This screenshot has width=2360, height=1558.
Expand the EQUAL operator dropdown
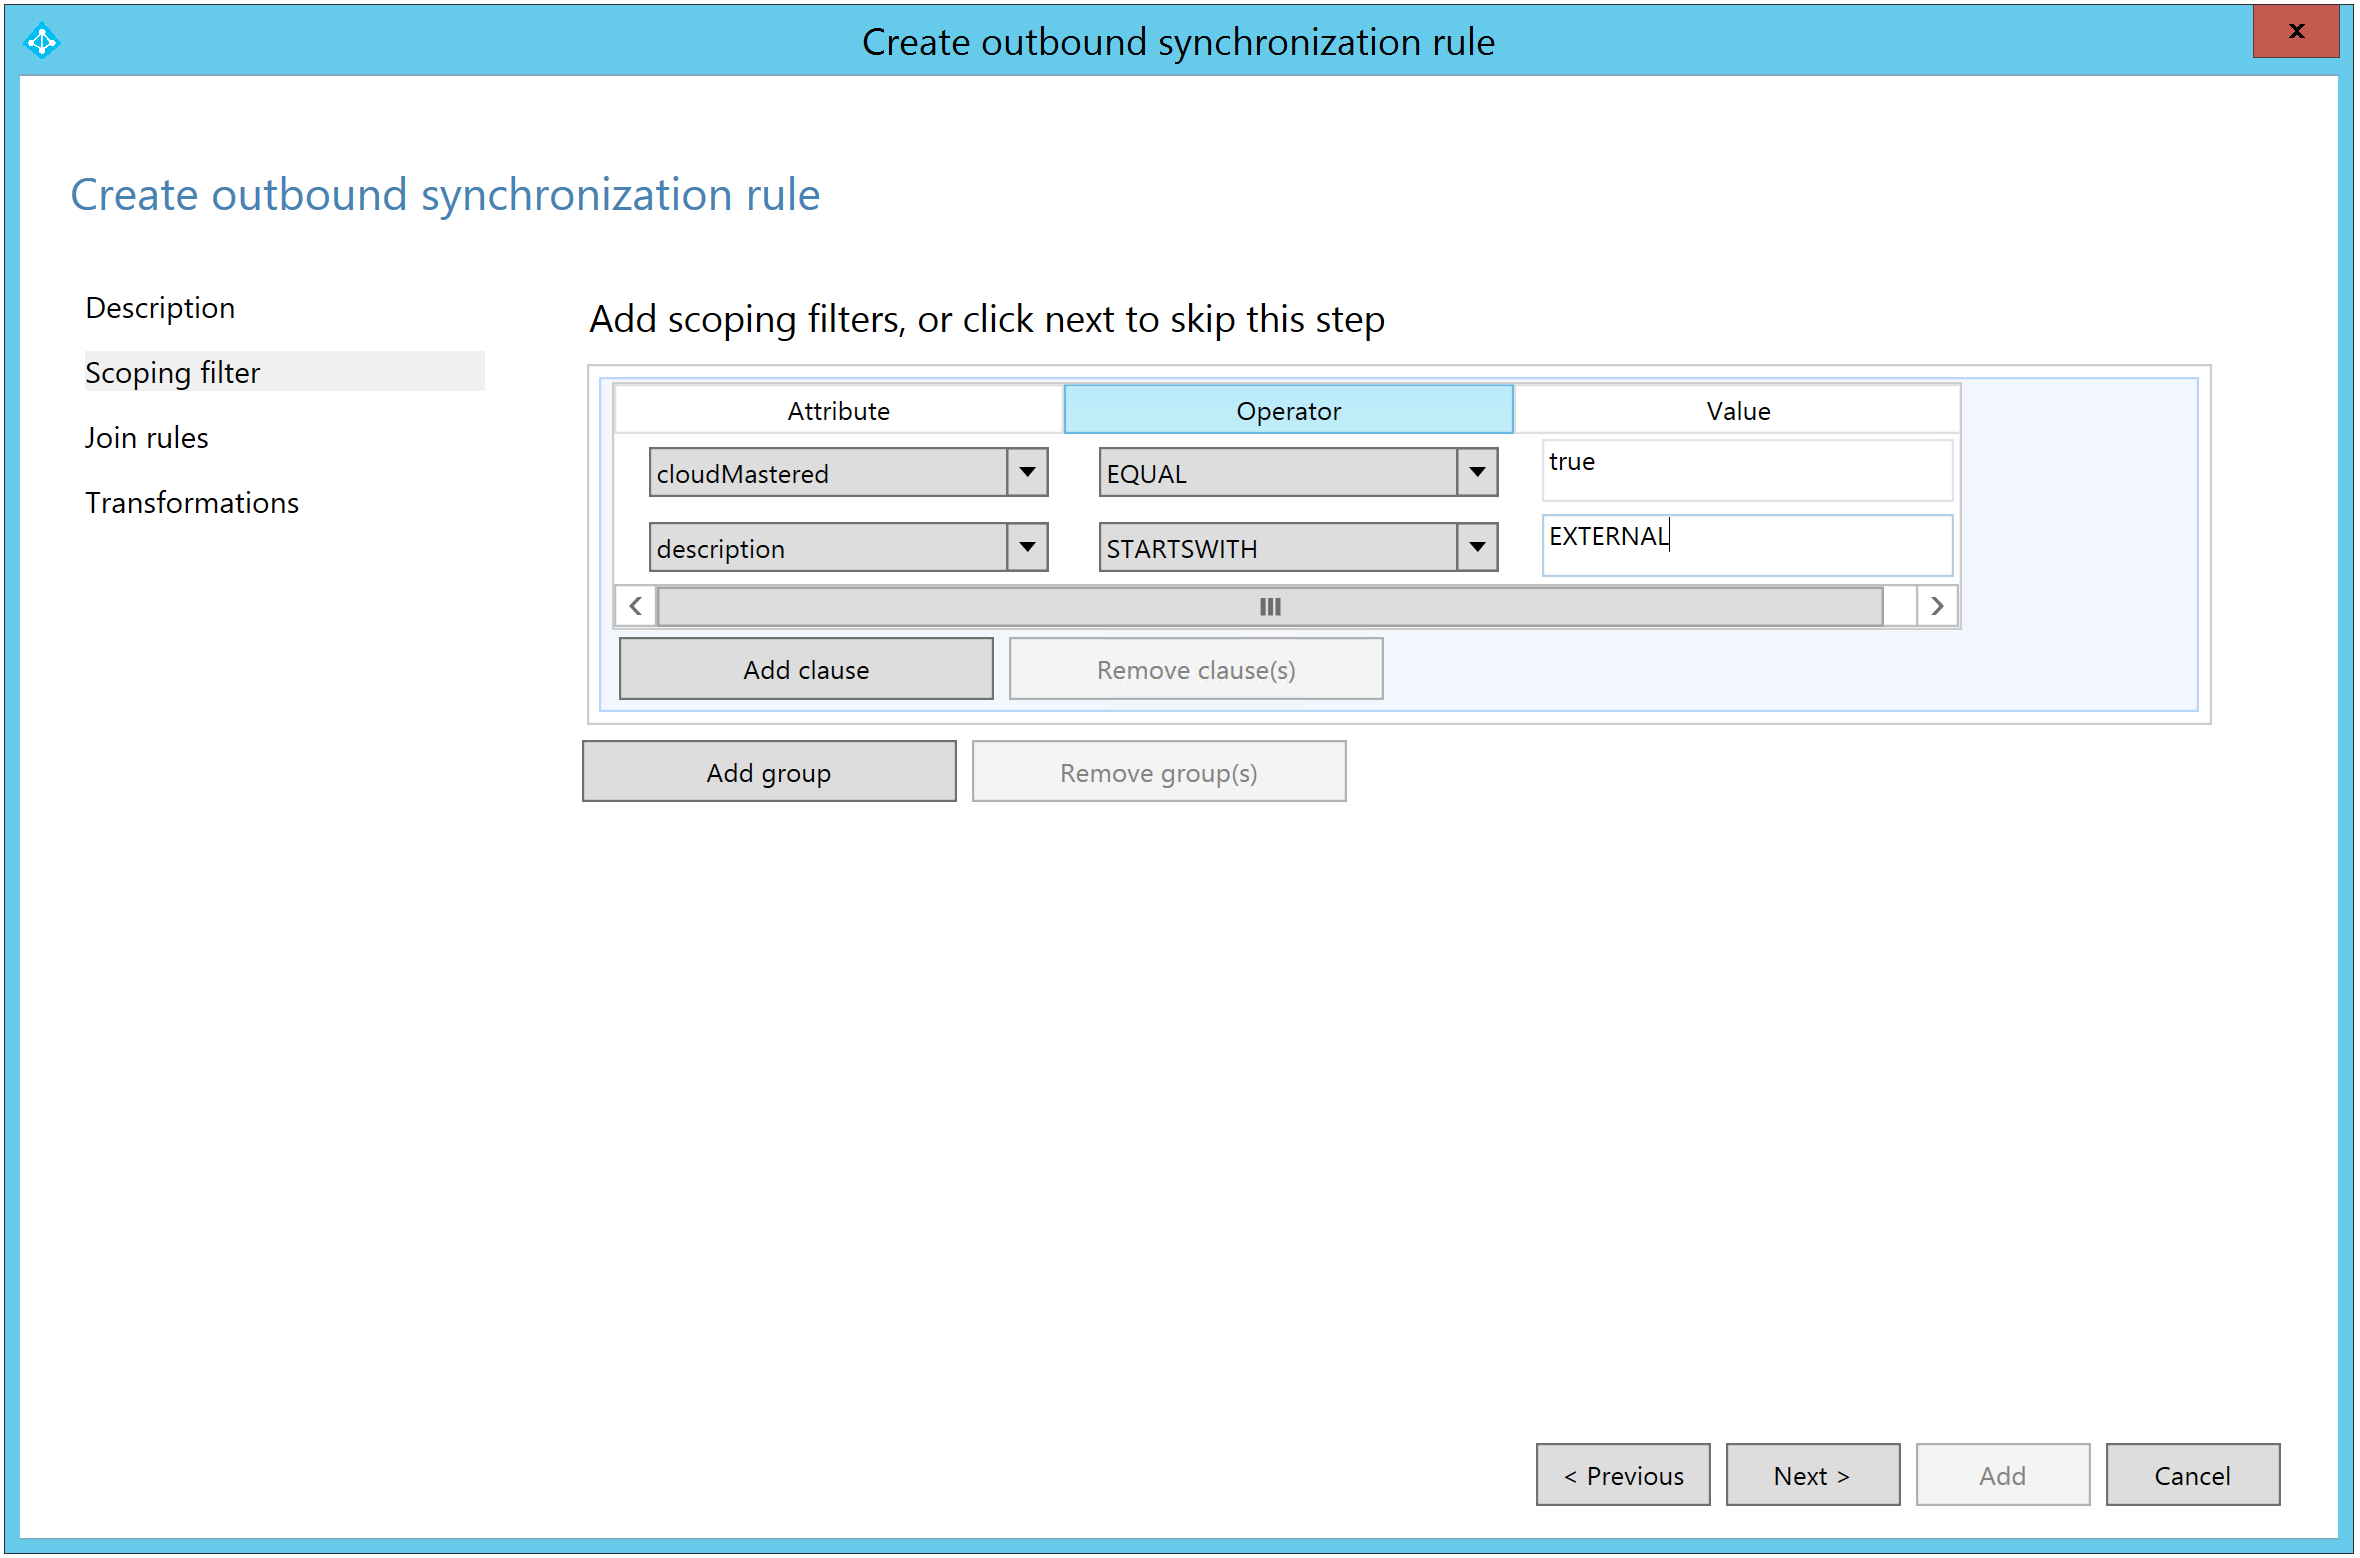click(x=1477, y=473)
